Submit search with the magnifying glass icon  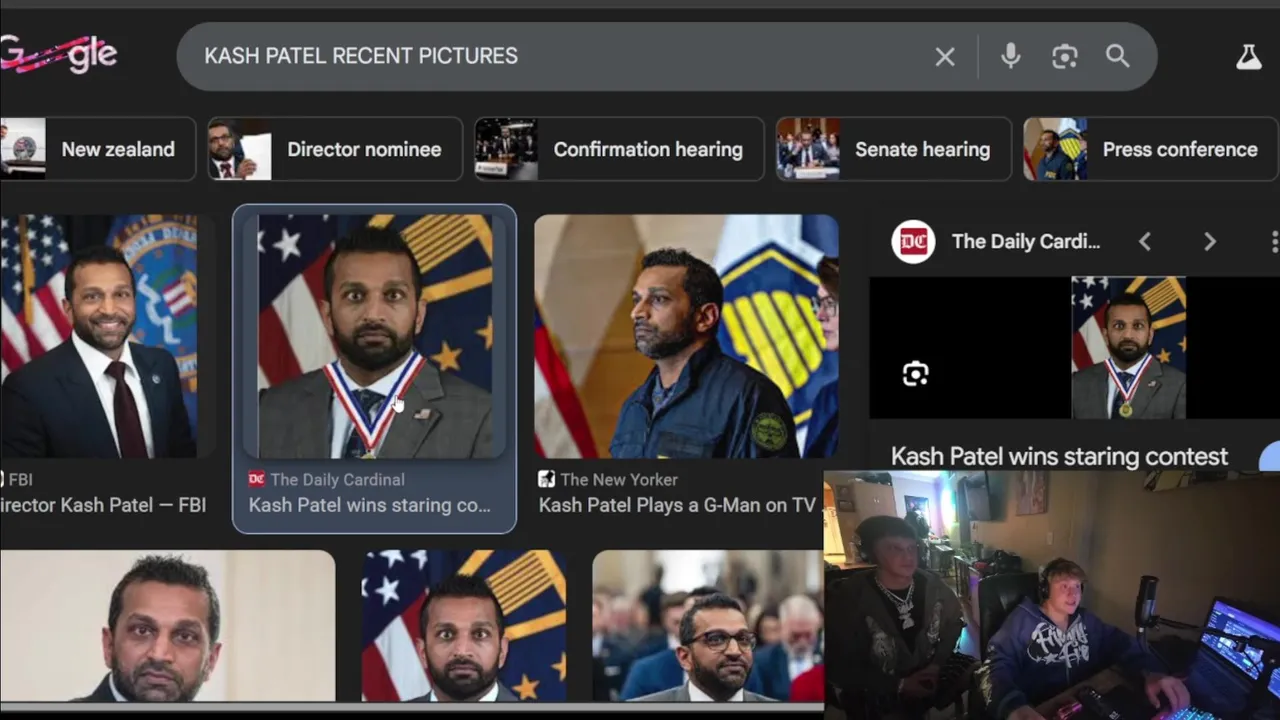1118,56
